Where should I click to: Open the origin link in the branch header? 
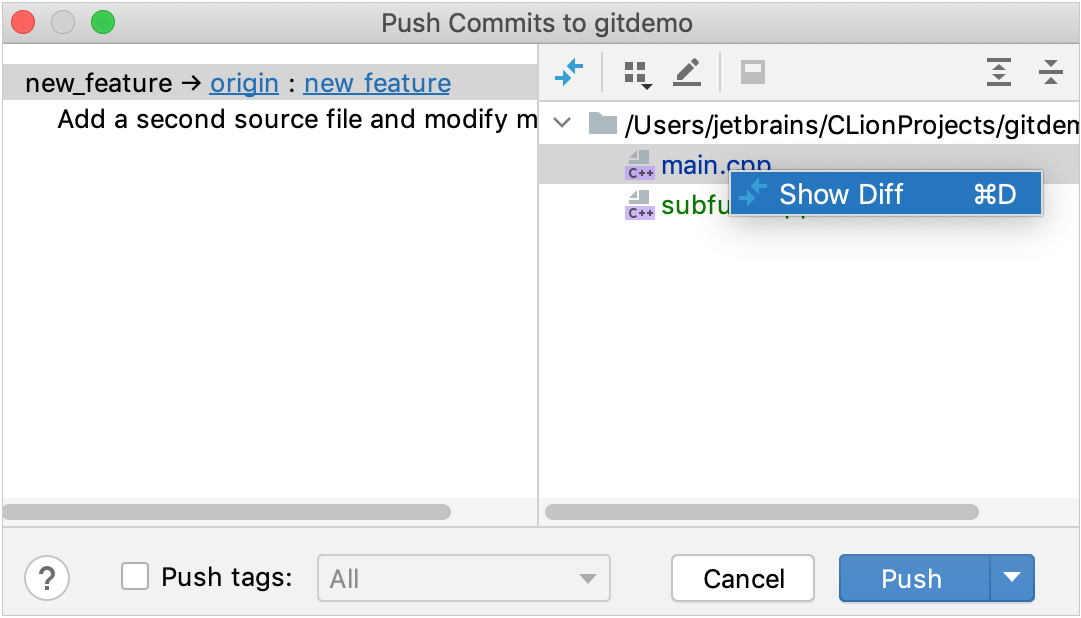click(x=244, y=84)
